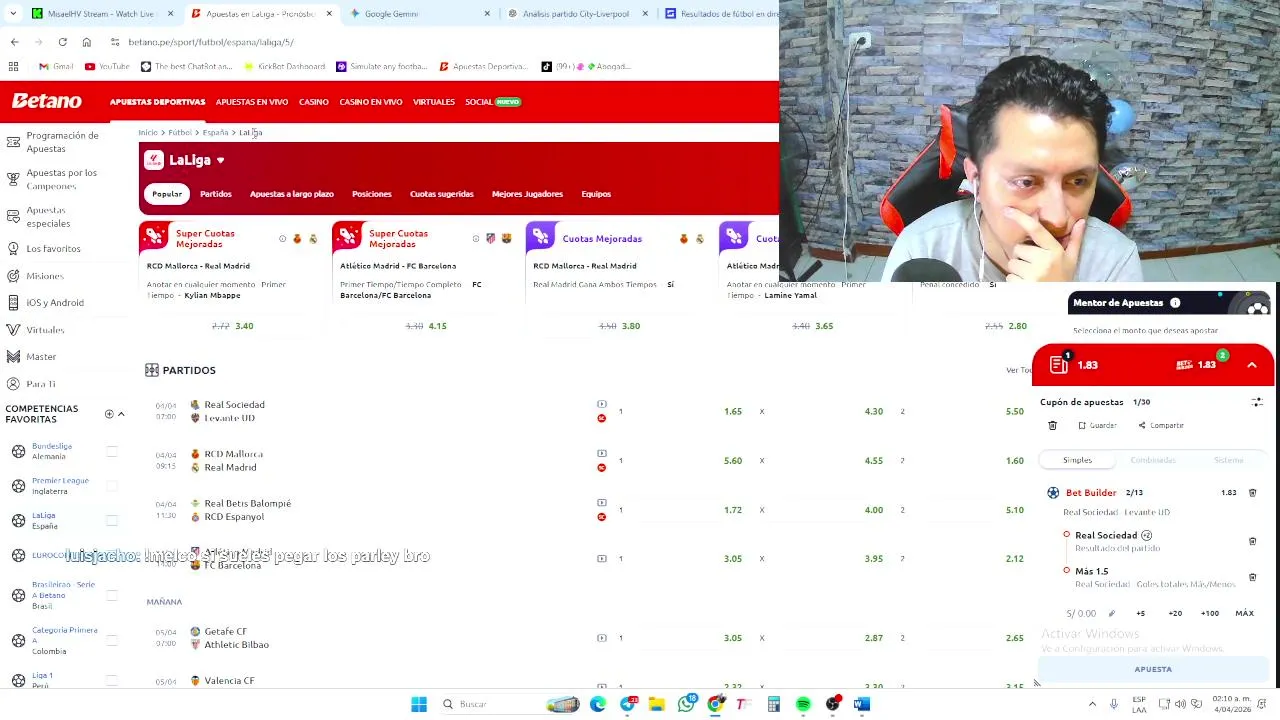Open Apuestas por los Campeones sidebar icon
The width and height of the screenshot is (1280, 720).
click(13, 179)
